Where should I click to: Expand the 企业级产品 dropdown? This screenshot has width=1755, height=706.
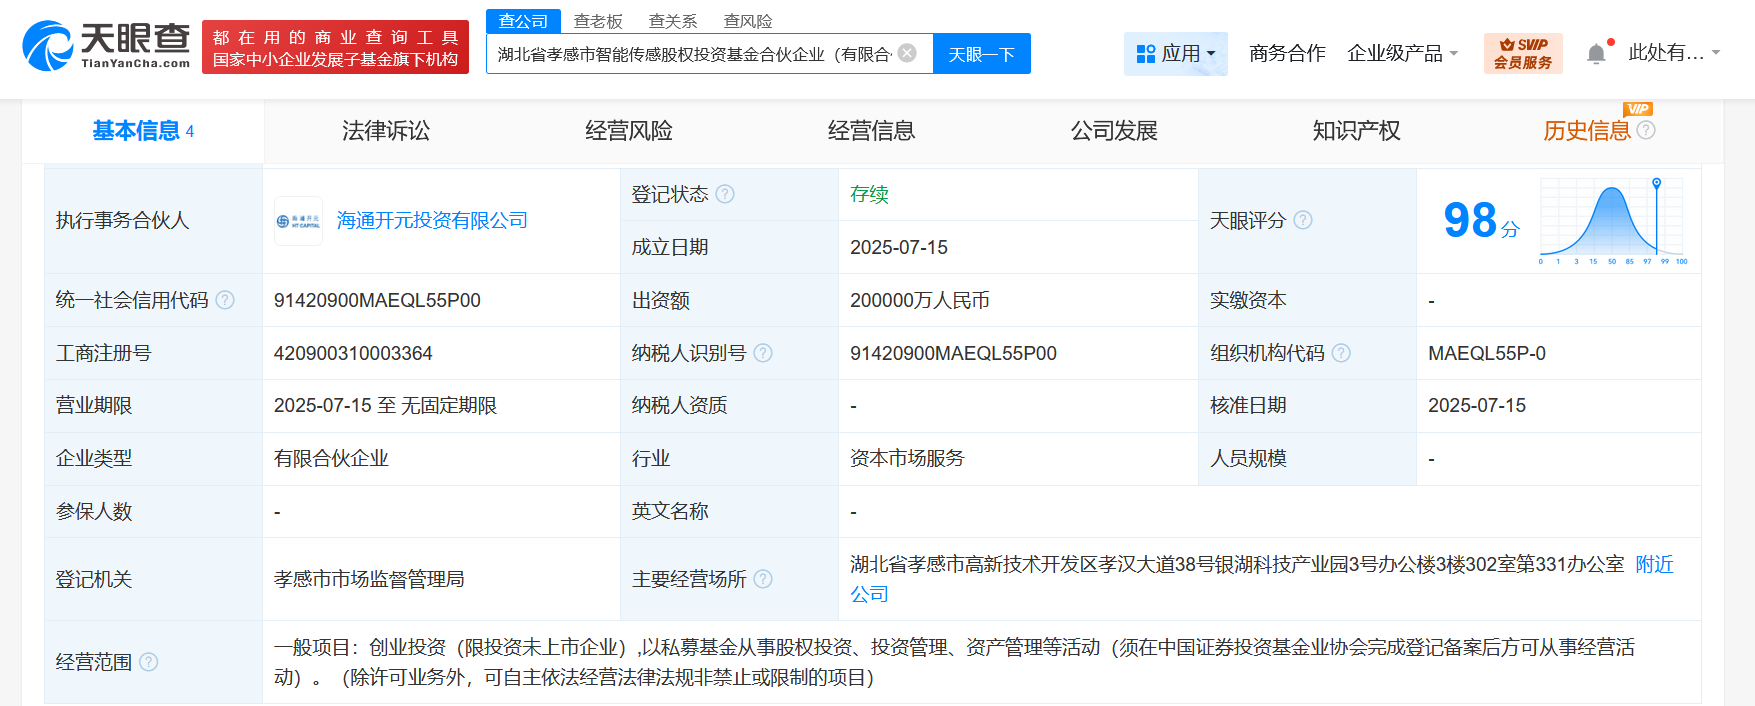coord(1402,53)
